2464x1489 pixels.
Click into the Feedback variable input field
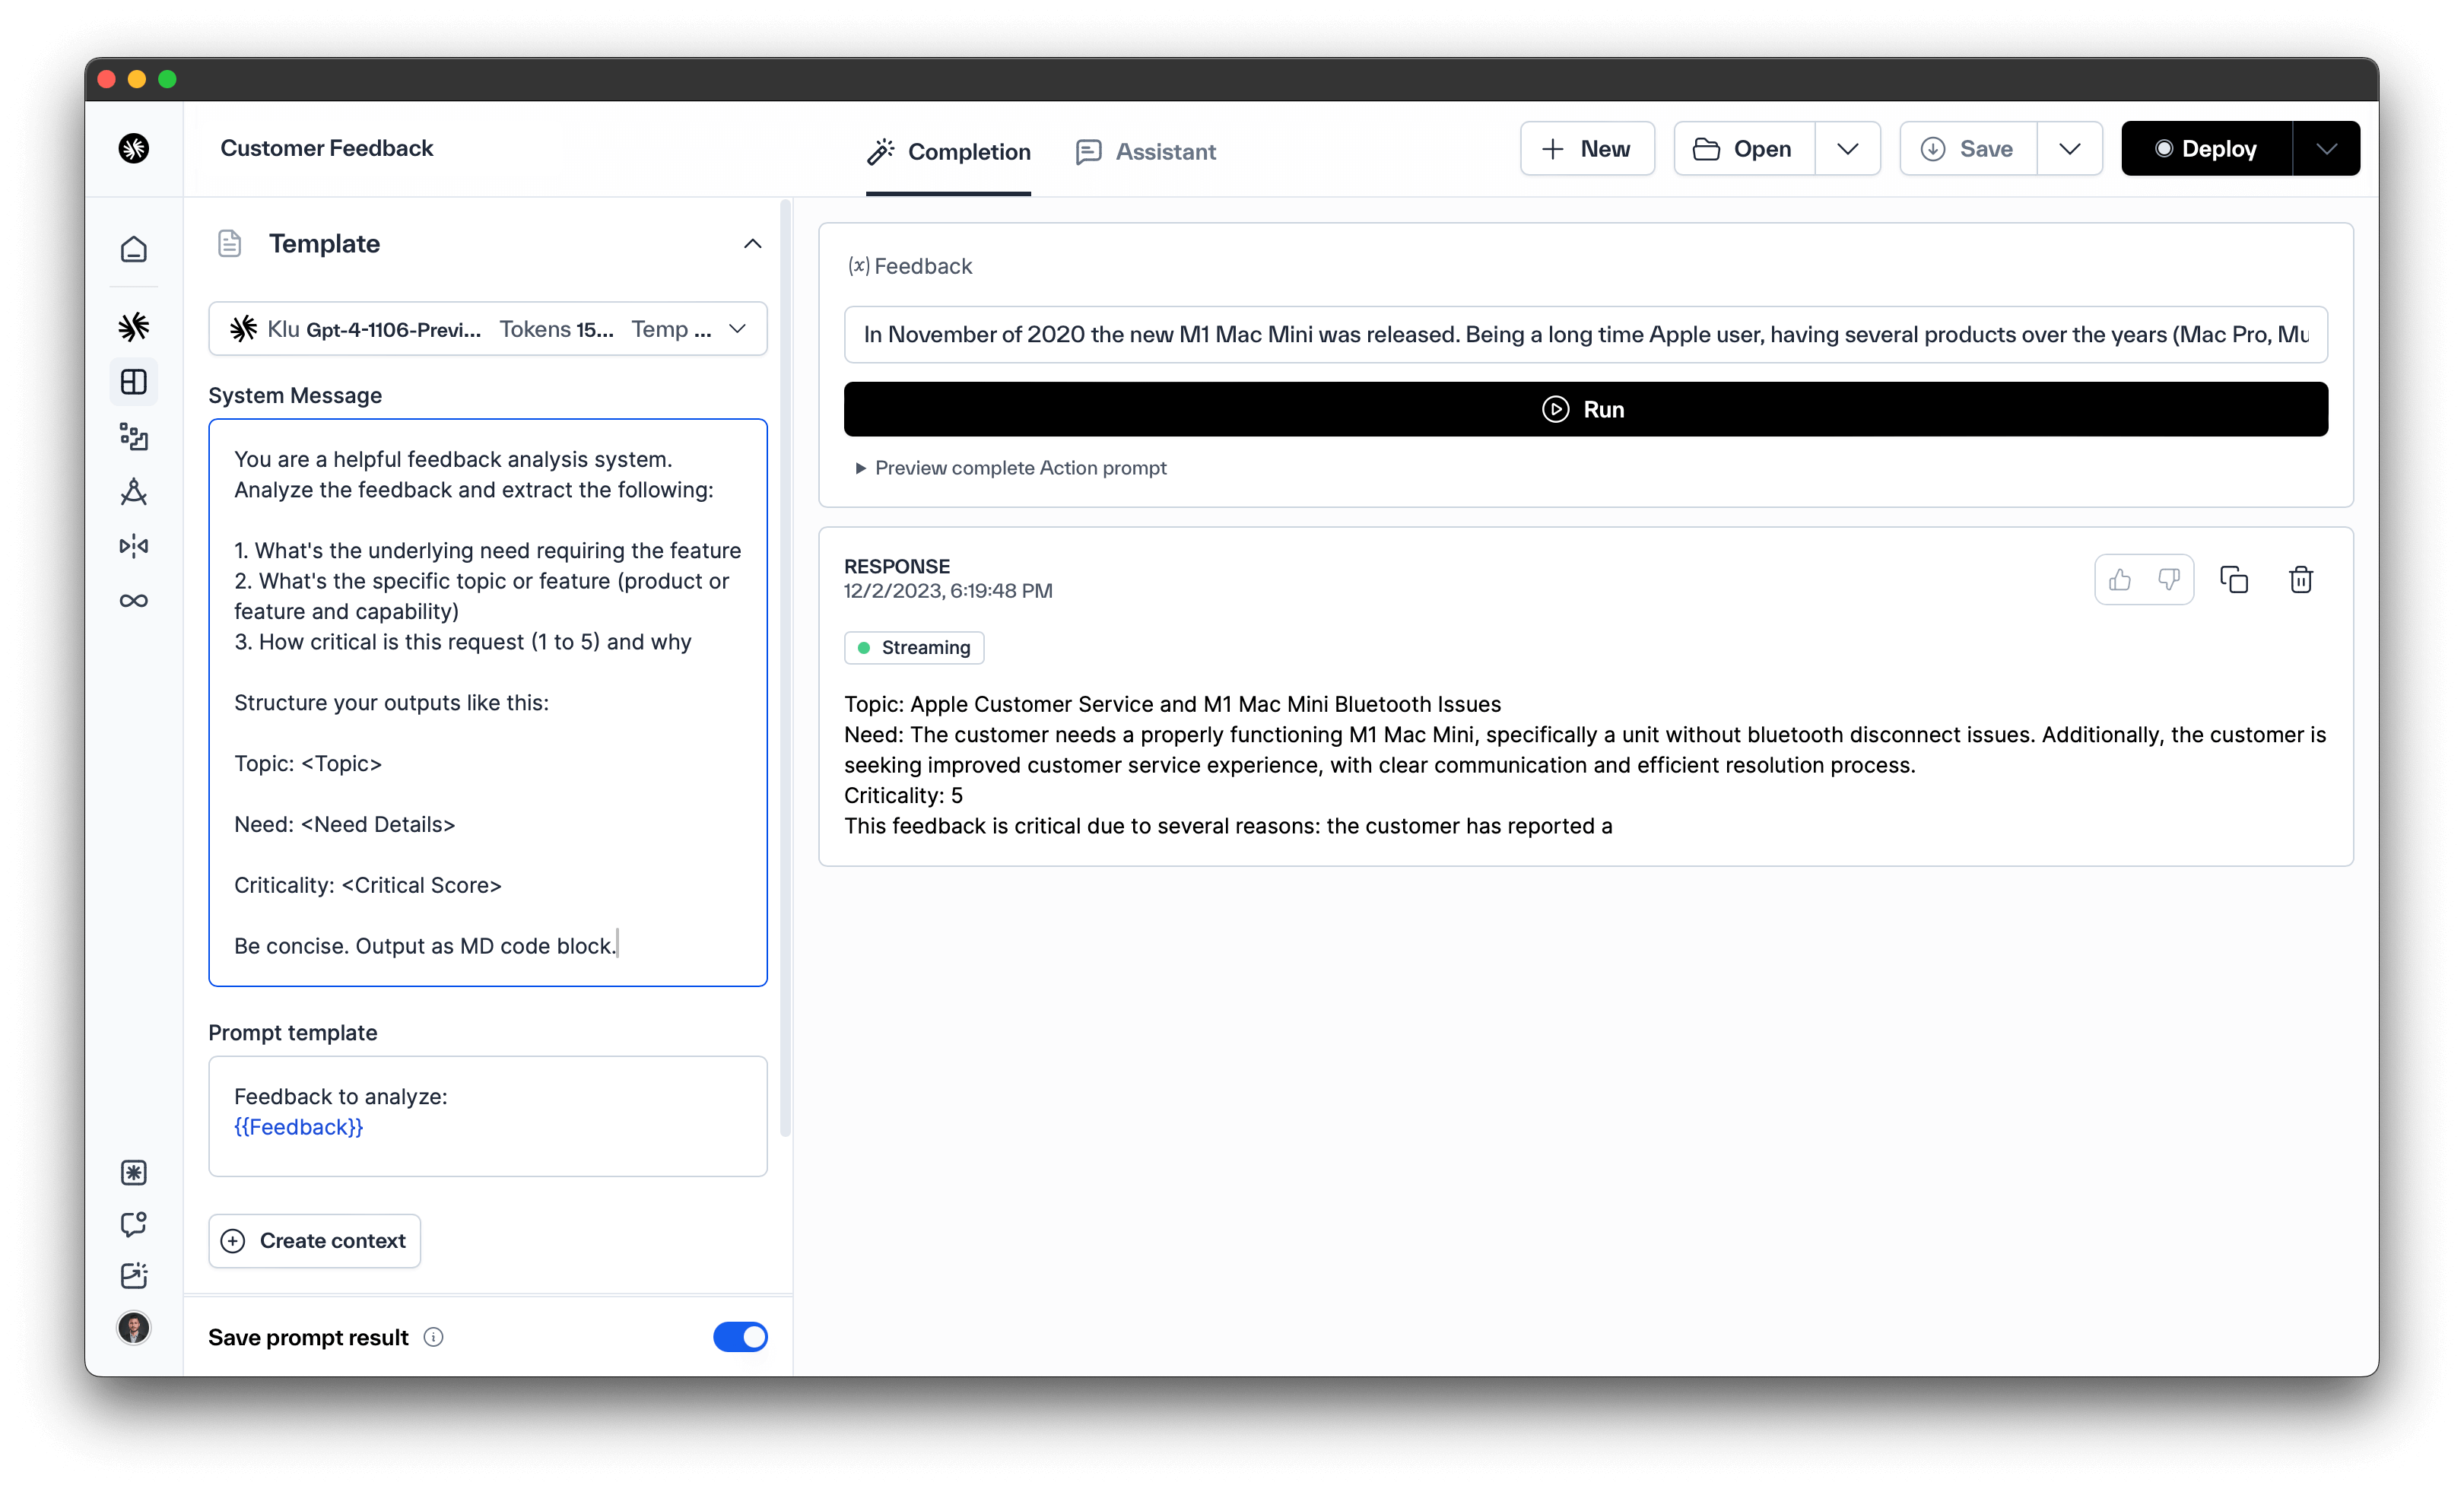pos(1585,335)
